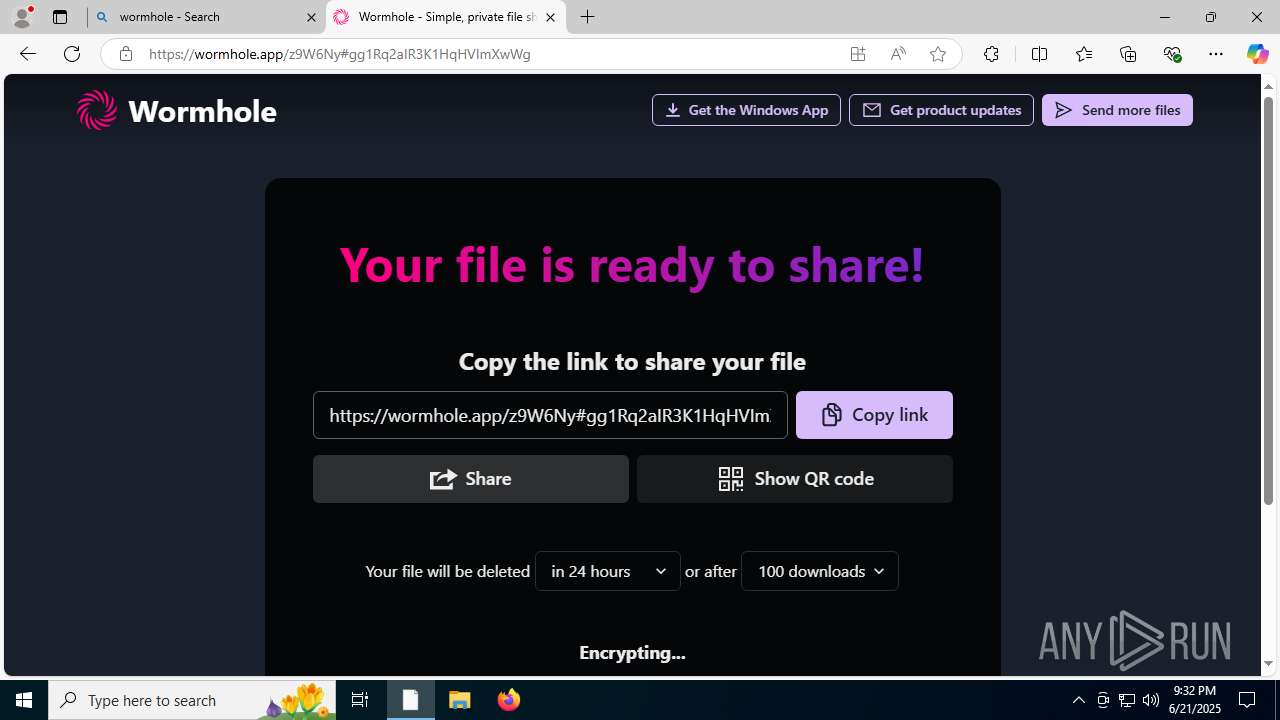Image resolution: width=1280 pixels, height=720 pixels.
Task: Click the taskbar search box
Action: (x=192, y=700)
